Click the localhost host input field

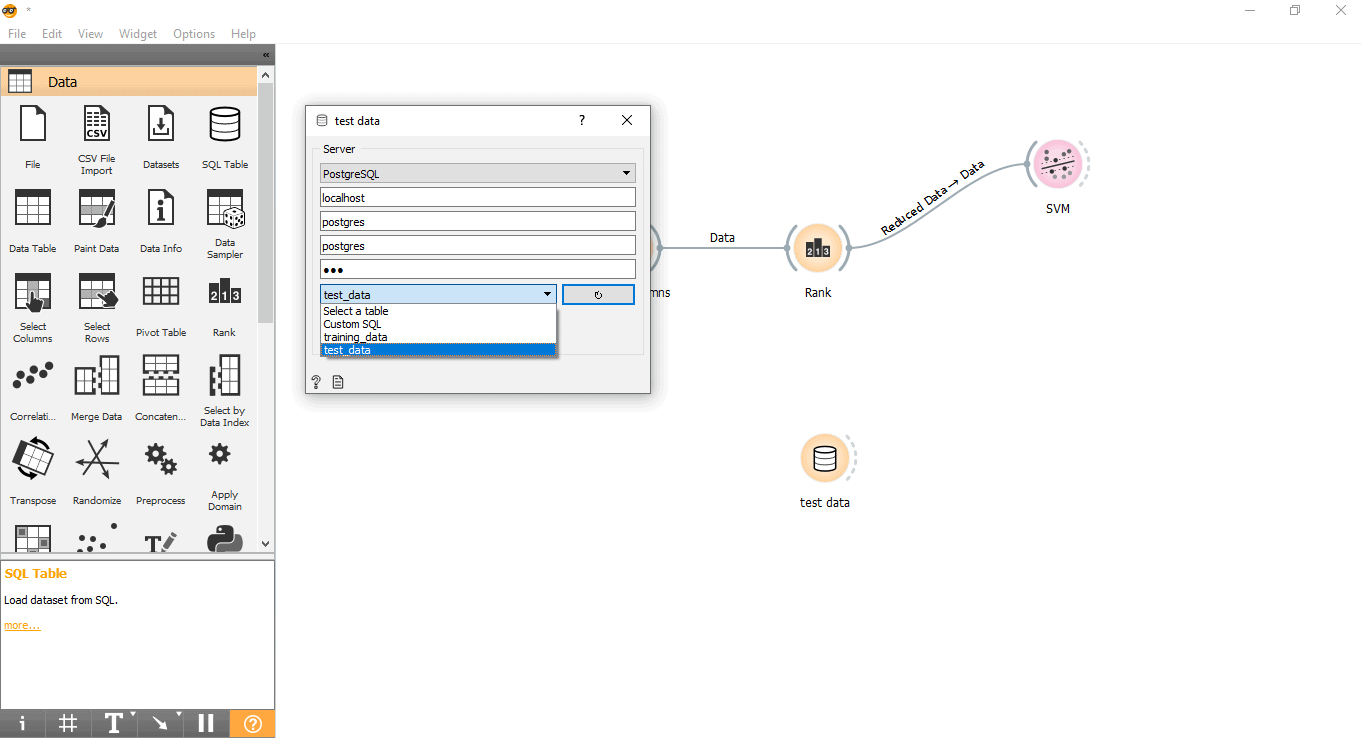pos(478,198)
